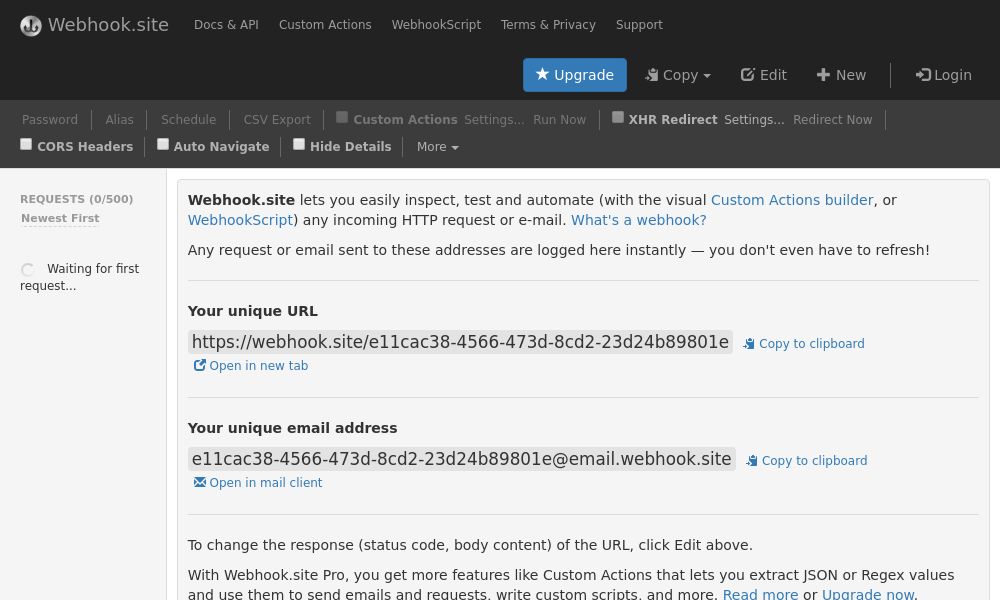Expand the More dropdown
The height and width of the screenshot is (600, 1000).
pyautogui.click(x=438, y=147)
